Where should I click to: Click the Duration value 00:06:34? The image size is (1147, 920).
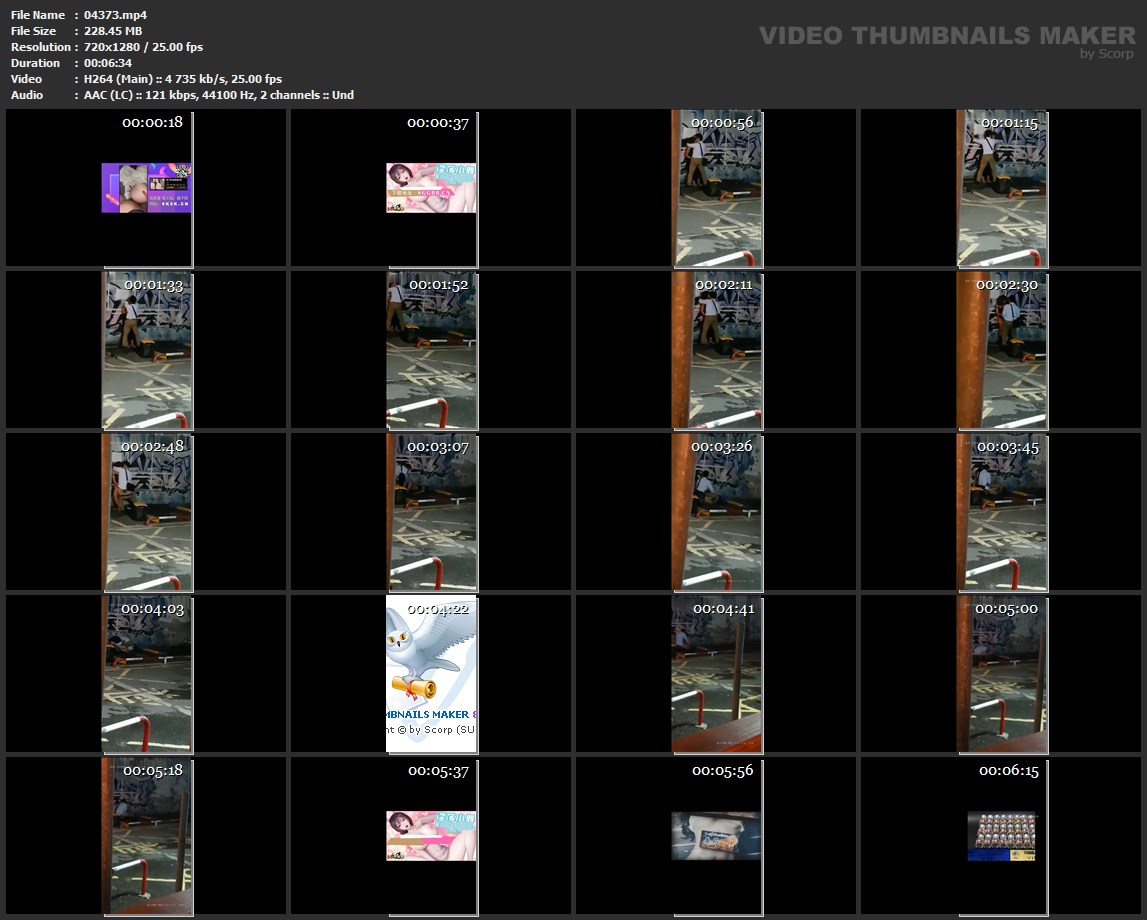pos(108,63)
